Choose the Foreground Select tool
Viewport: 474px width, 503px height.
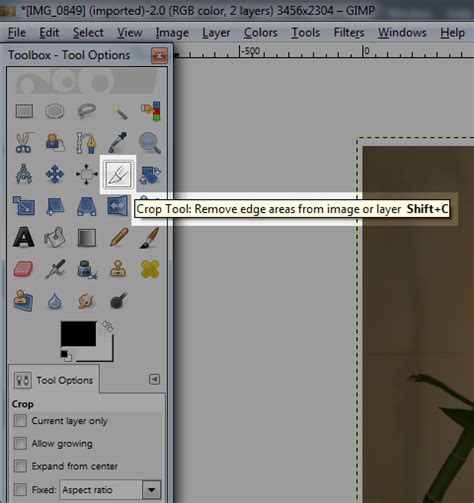[55, 143]
